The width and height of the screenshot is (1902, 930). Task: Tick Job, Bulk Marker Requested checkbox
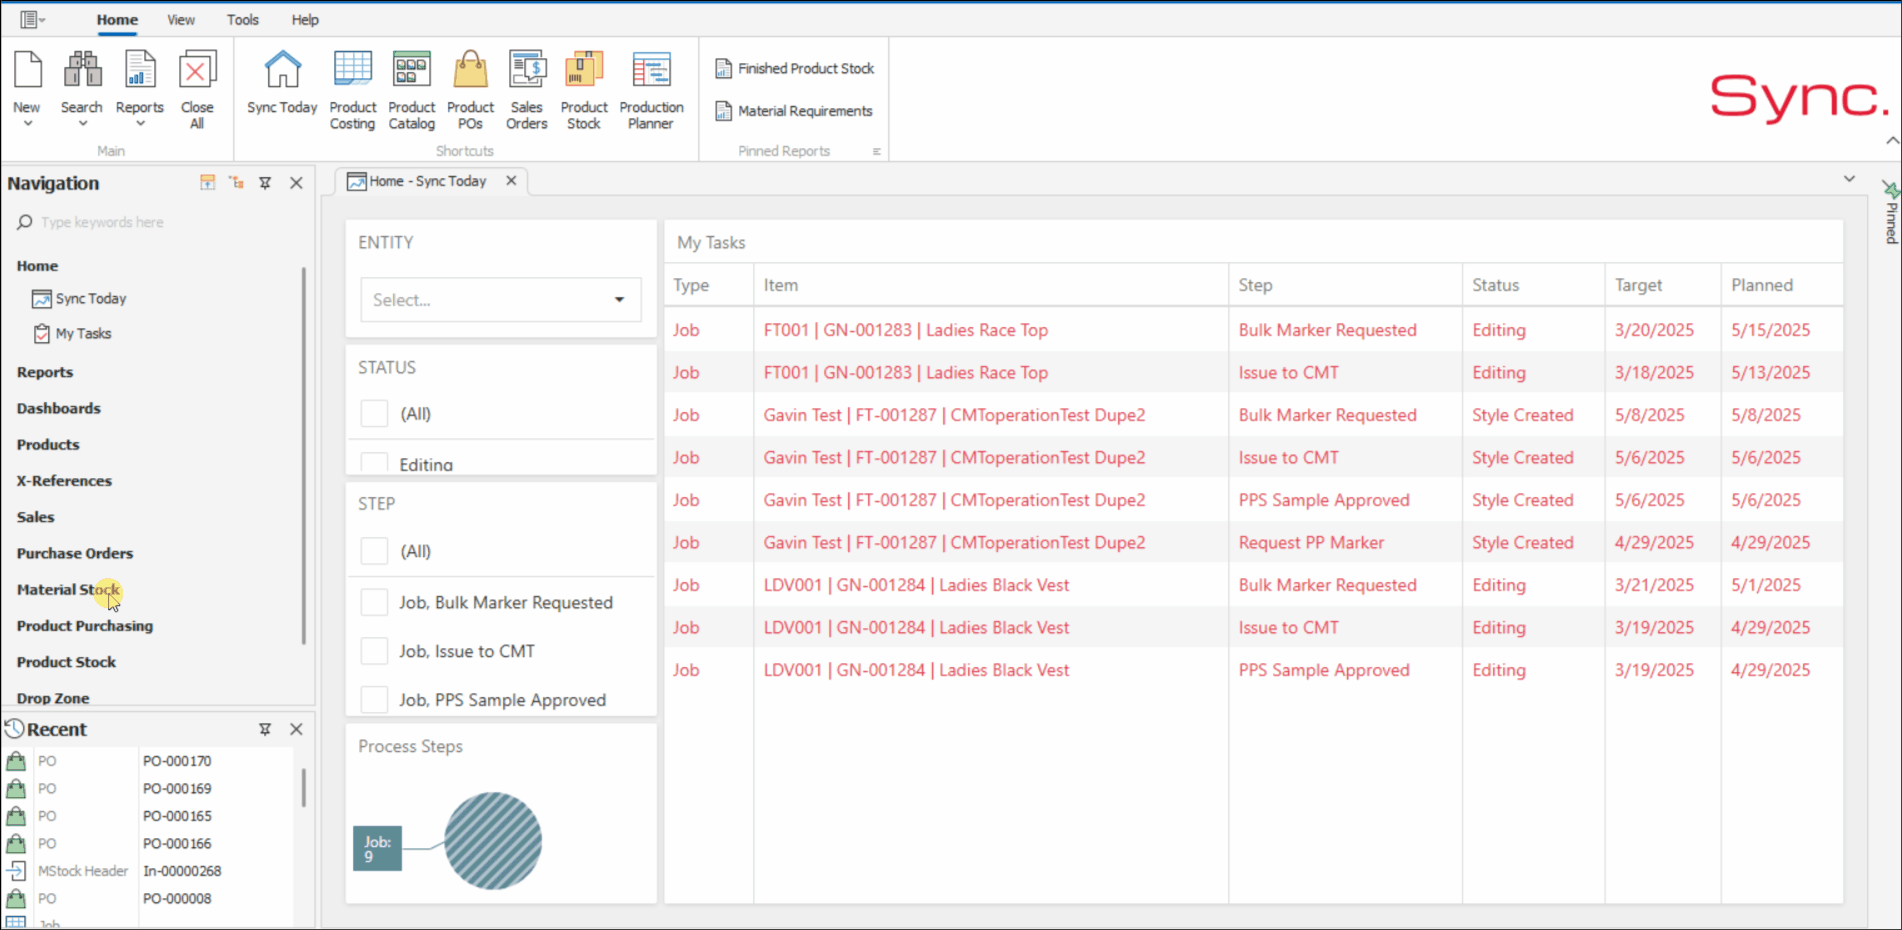(374, 602)
